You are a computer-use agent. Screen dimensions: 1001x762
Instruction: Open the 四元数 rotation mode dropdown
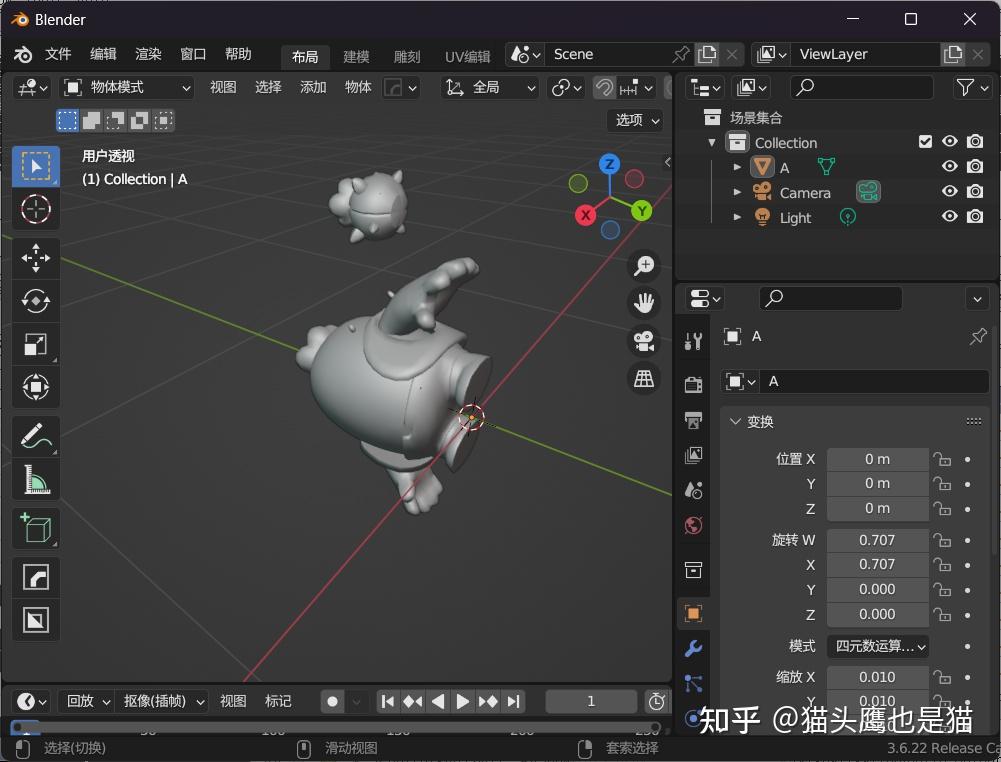coord(877,646)
